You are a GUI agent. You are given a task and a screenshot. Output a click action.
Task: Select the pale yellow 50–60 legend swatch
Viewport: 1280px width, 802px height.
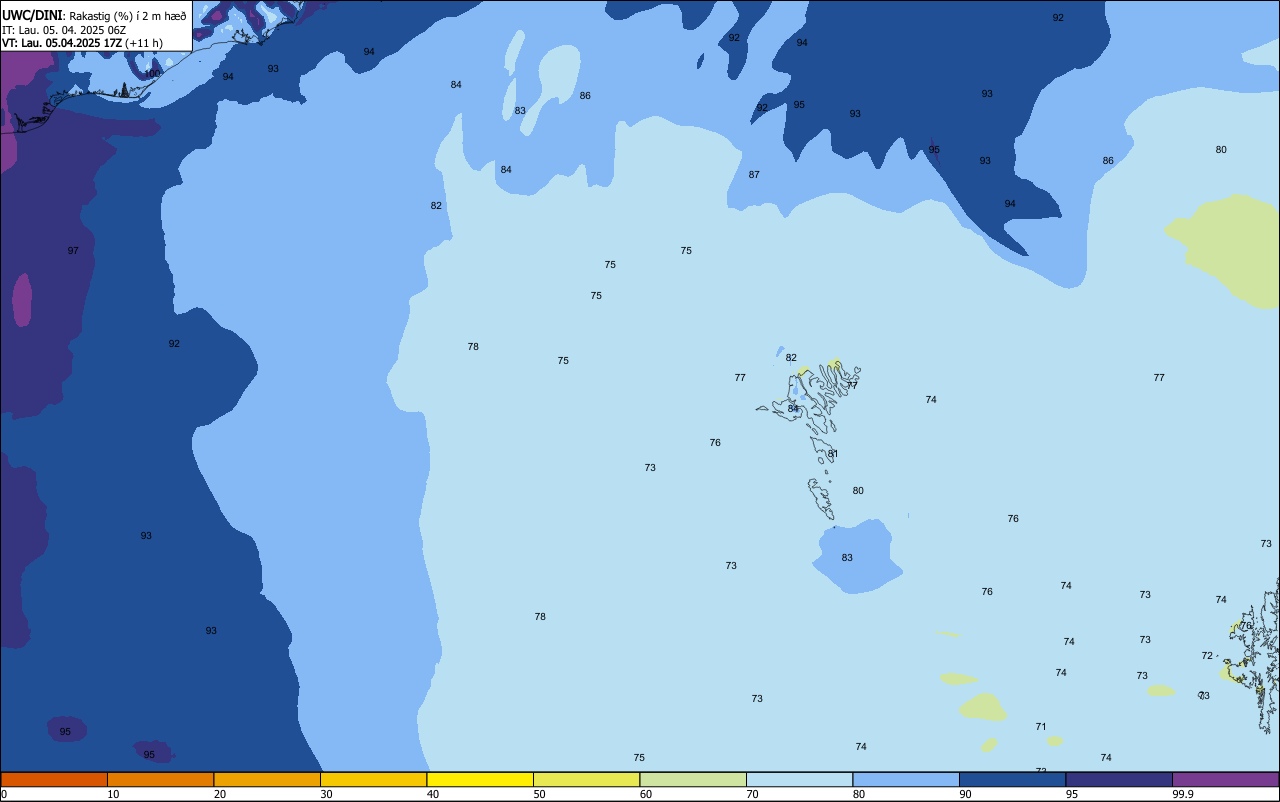tap(586, 779)
